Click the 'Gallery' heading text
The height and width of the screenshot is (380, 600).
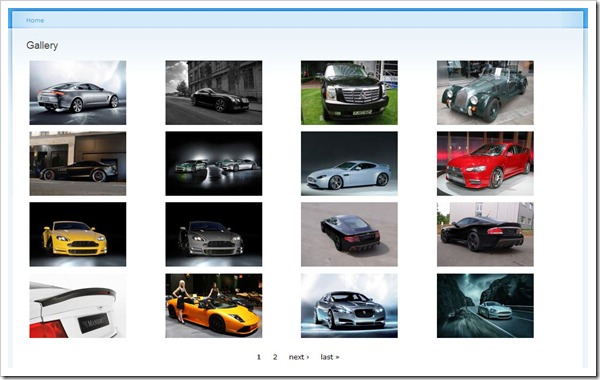[42, 46]
